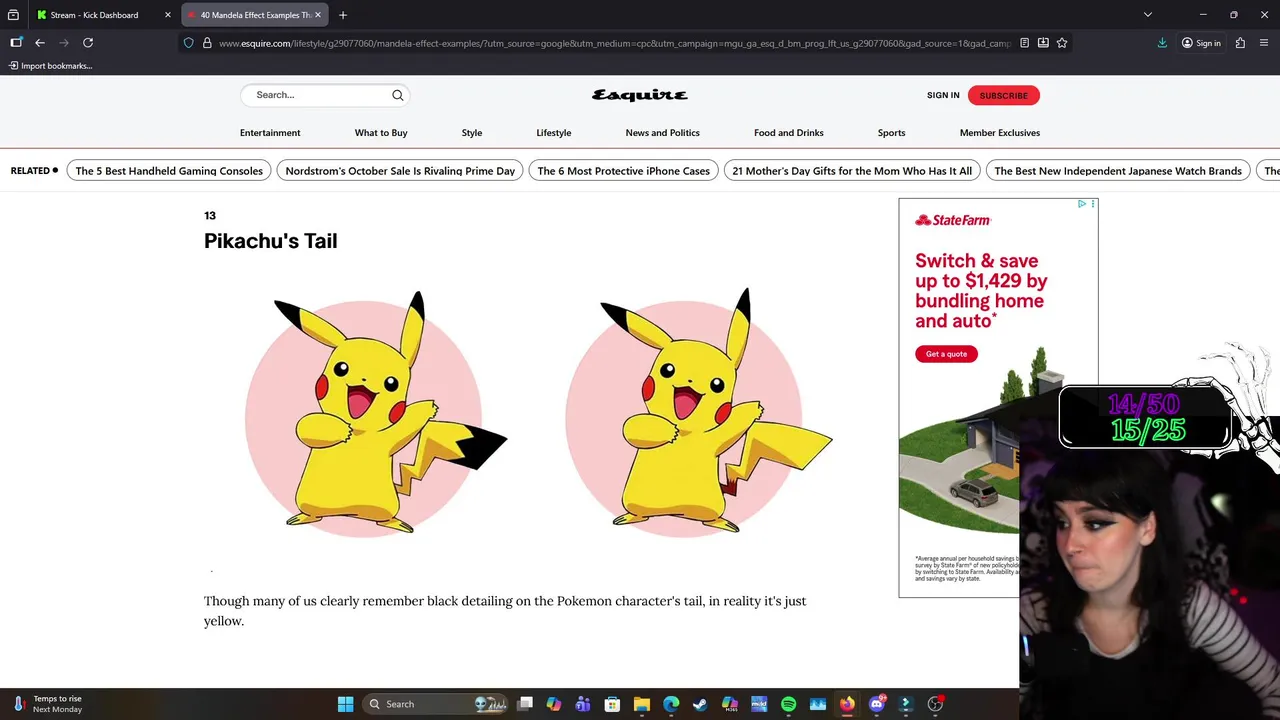
Task: Open Microsoft Store taskbar icon
Action: point(612,704)
